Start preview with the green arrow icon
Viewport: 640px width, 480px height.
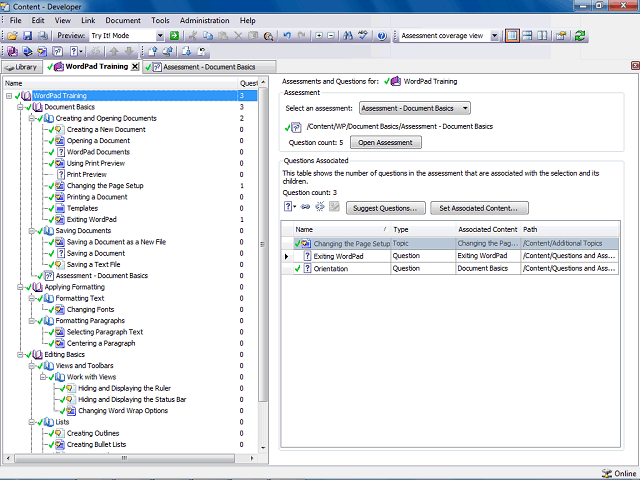click(x=174, y=36)
